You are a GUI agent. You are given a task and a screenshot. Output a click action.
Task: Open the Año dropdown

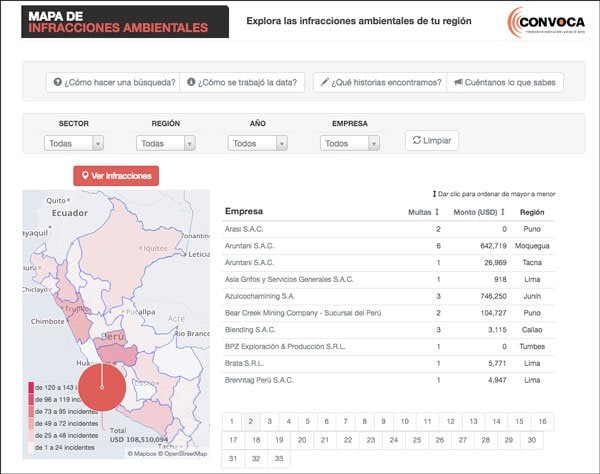tap(258, 143)
